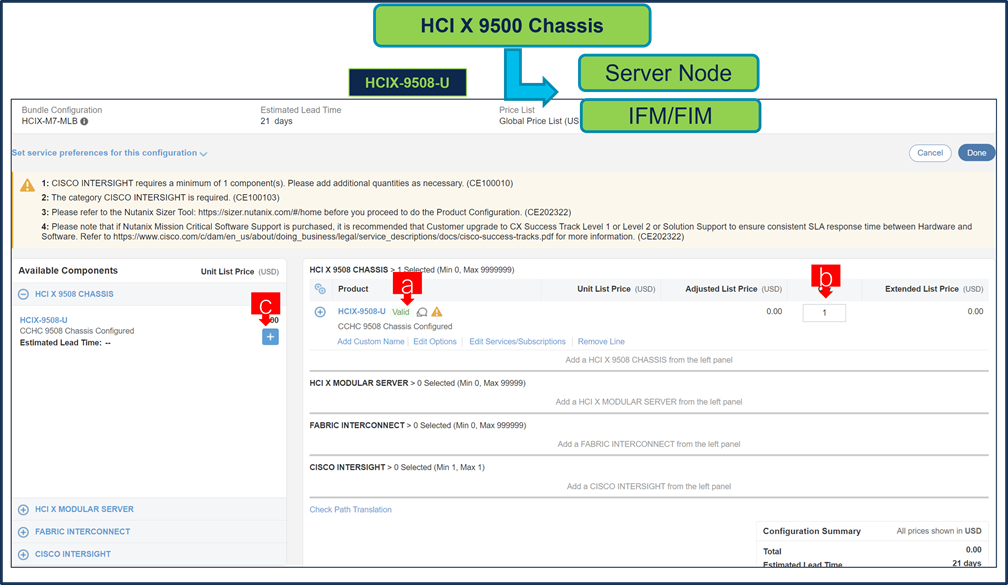Click Remove Line link
The image size is (1008, 585).
coord(600,341)
